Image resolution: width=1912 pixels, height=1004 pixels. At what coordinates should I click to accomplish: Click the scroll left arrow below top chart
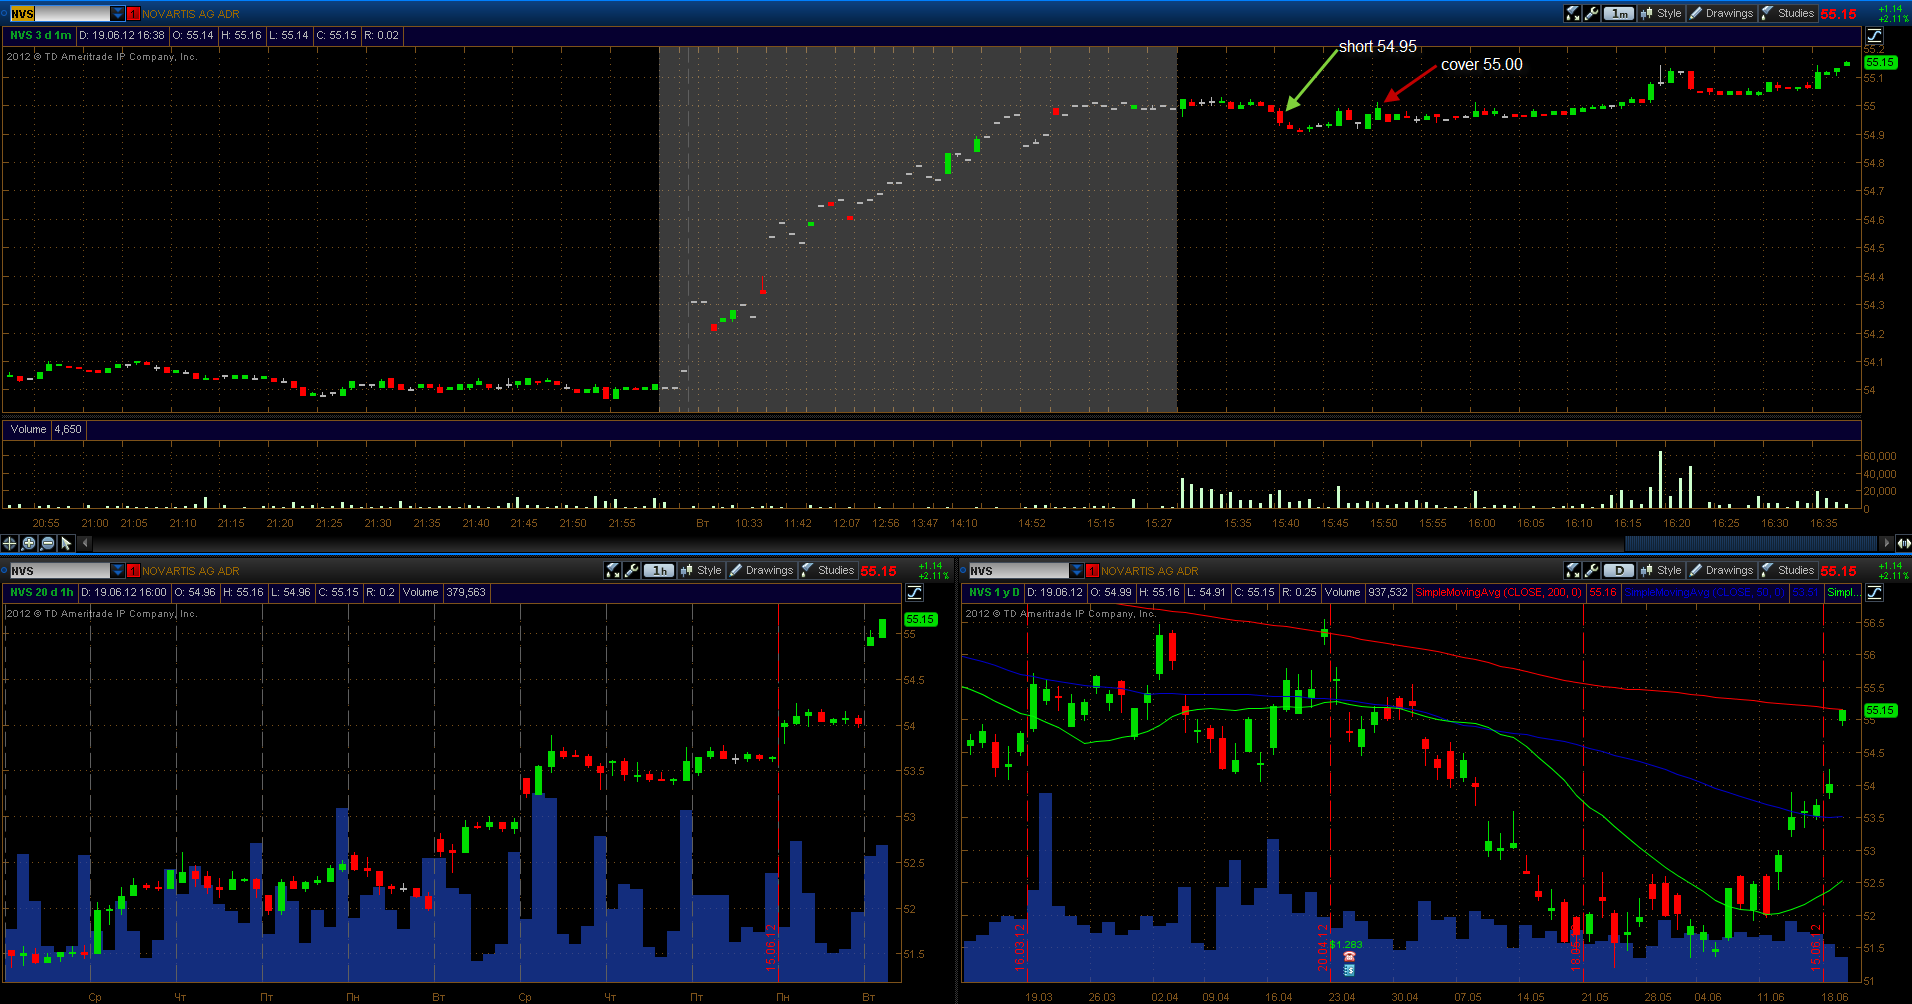(85, 543)
